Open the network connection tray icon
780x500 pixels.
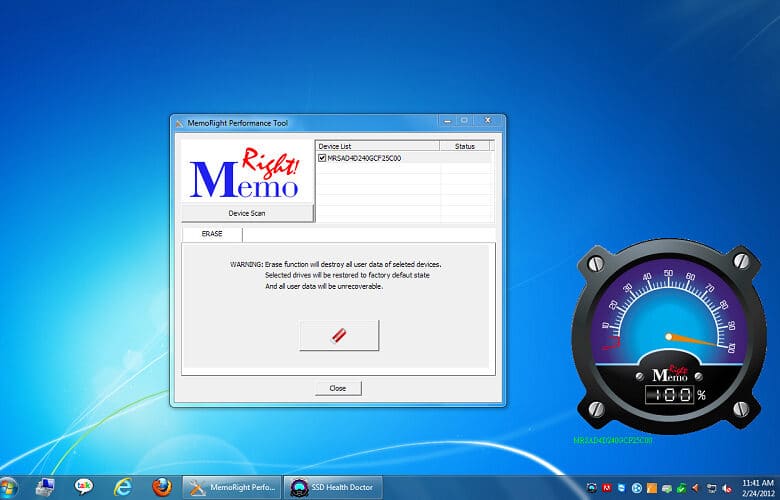click(x=711, y=489)
